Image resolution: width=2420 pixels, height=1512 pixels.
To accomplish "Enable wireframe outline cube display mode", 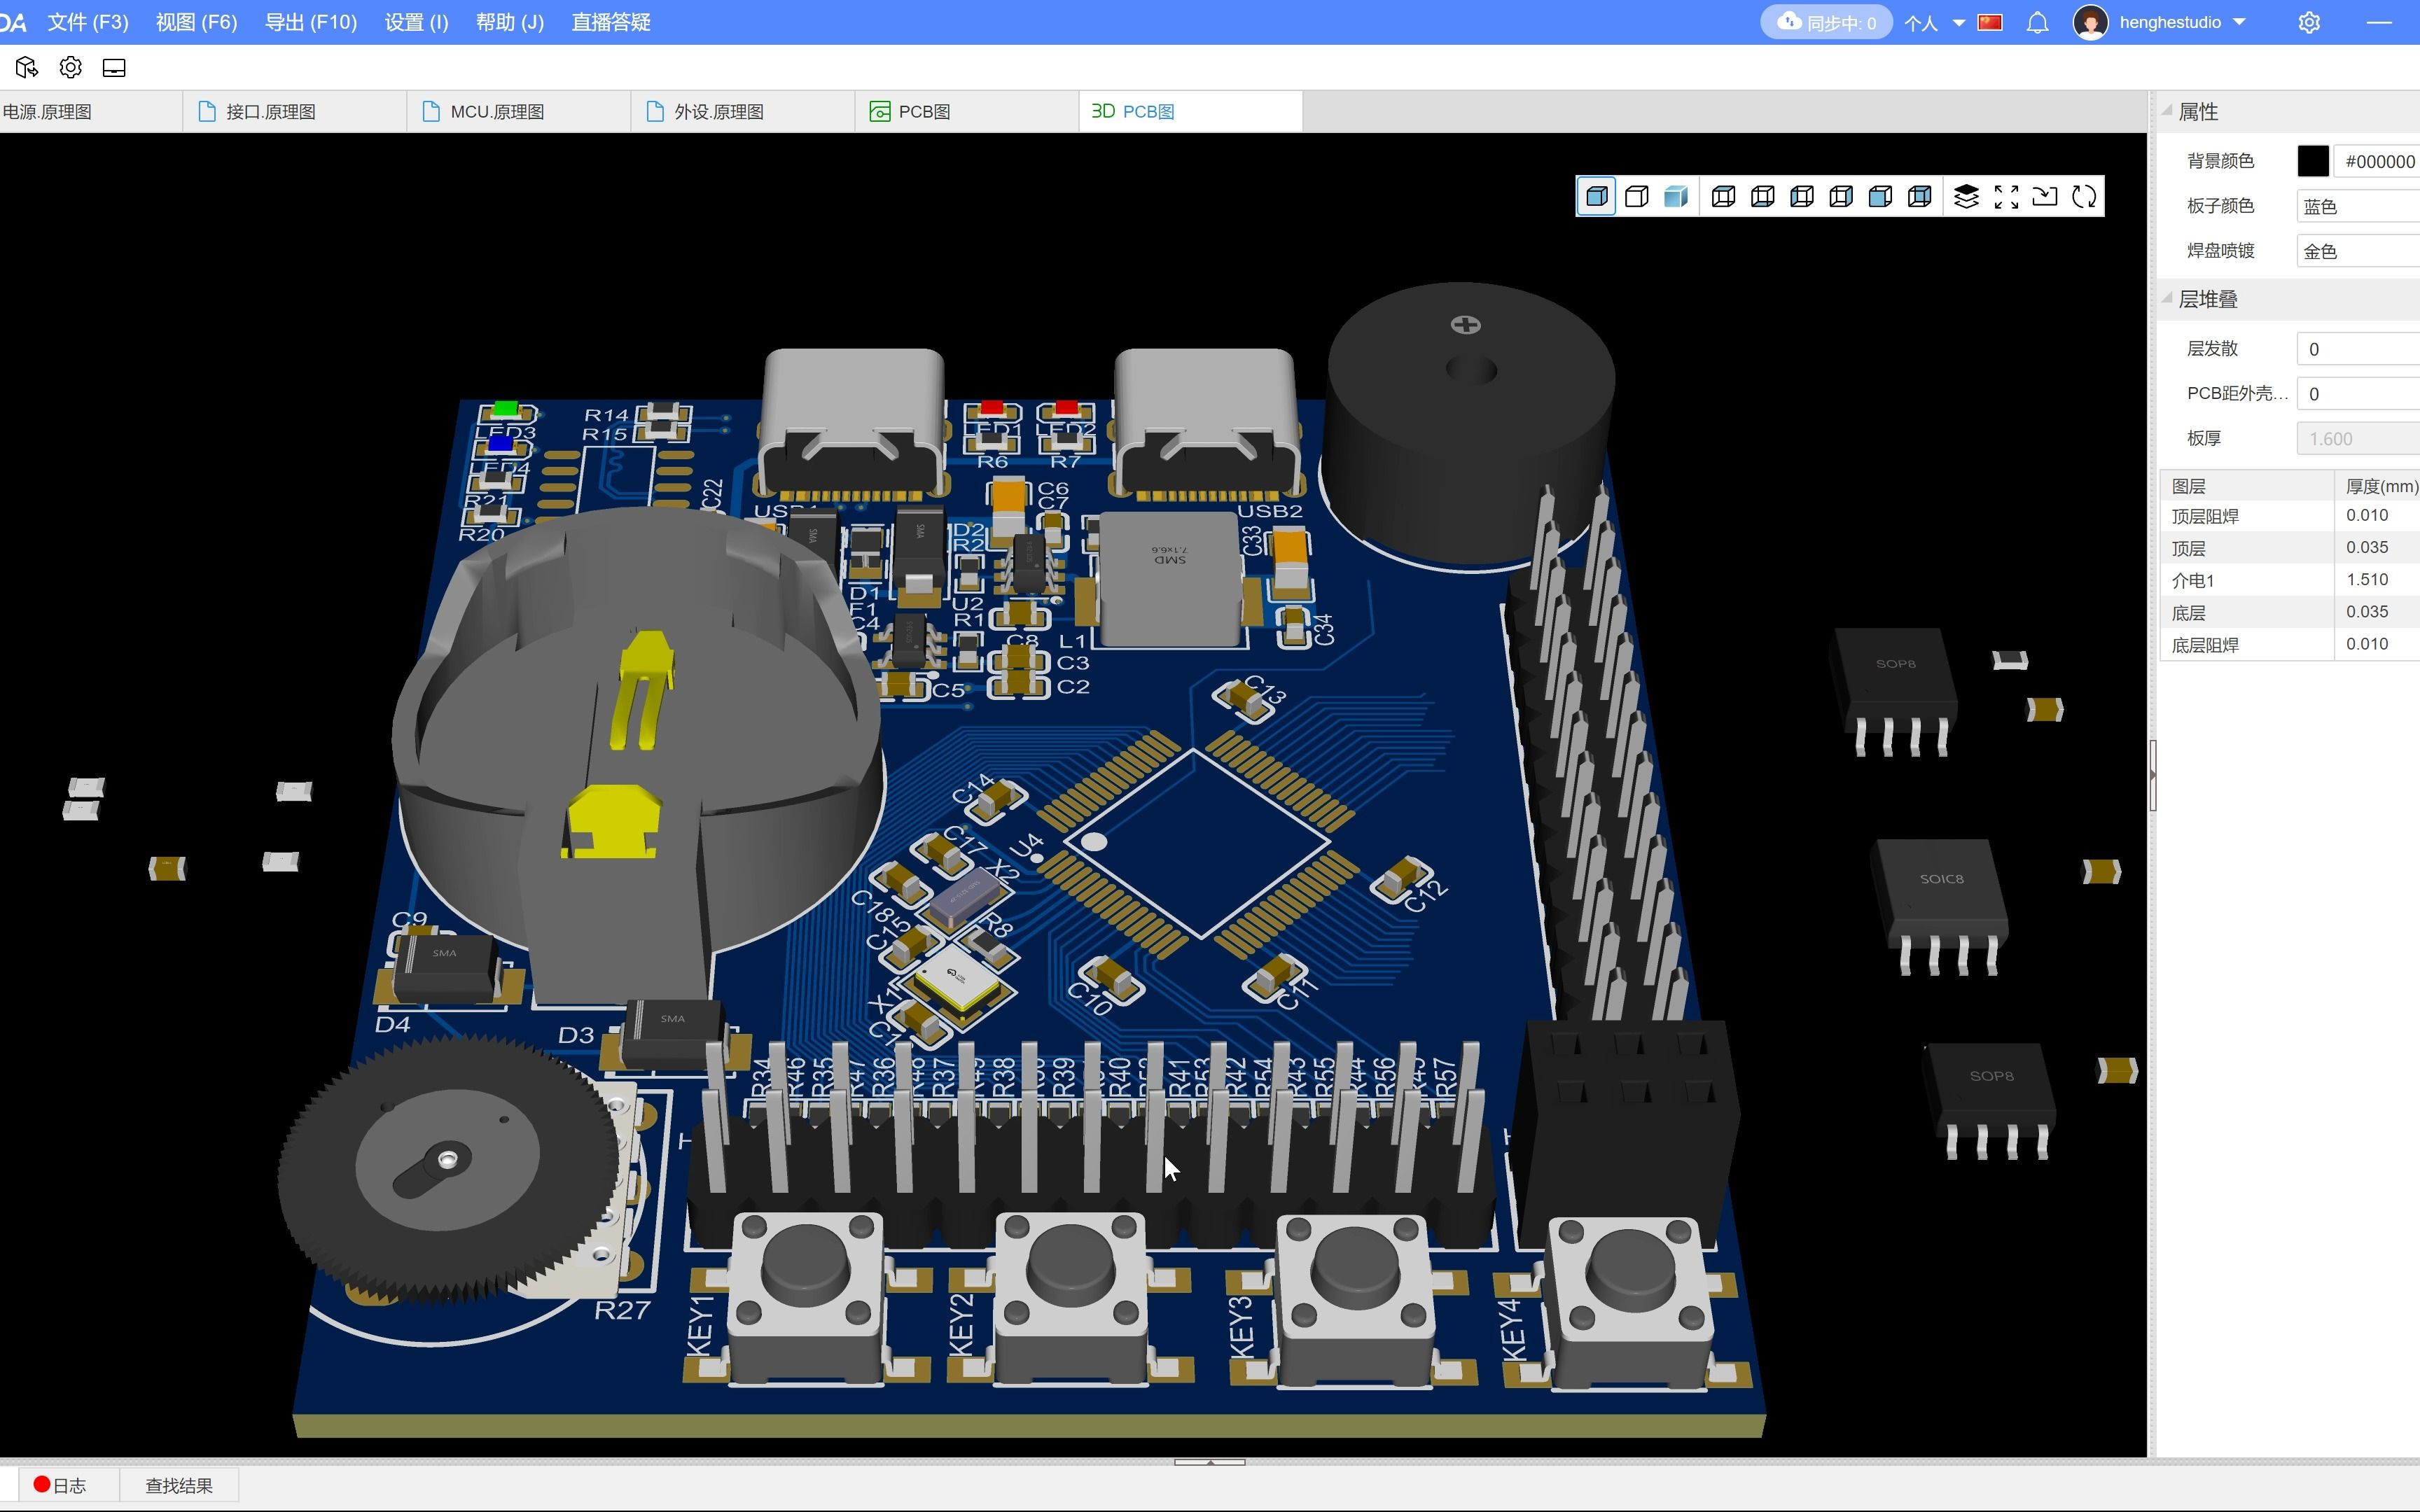I will point(1637,197).
